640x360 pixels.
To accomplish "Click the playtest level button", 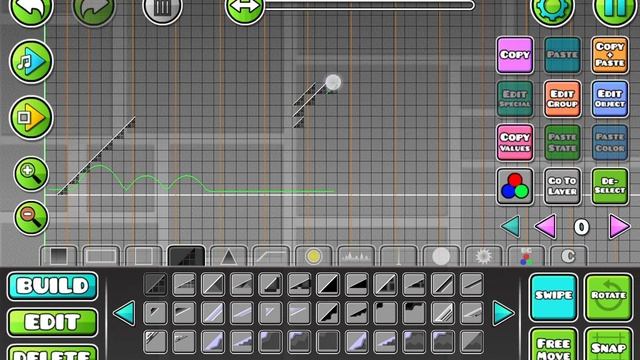I will point(31,118).
